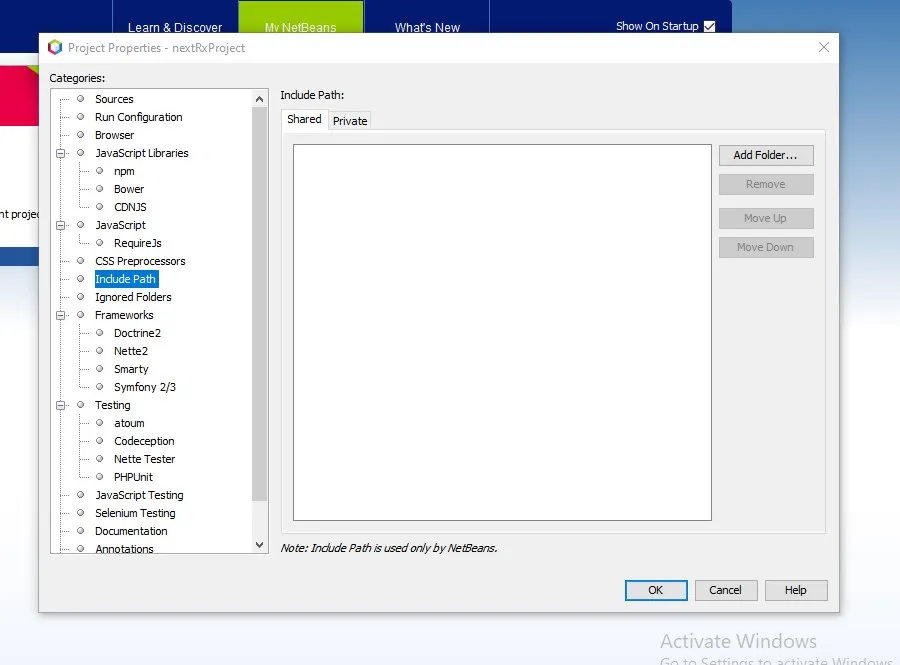The image size is (900, 665).
Task: Click bullet icon beside Documentation
Action: click(x=80, y=531)
